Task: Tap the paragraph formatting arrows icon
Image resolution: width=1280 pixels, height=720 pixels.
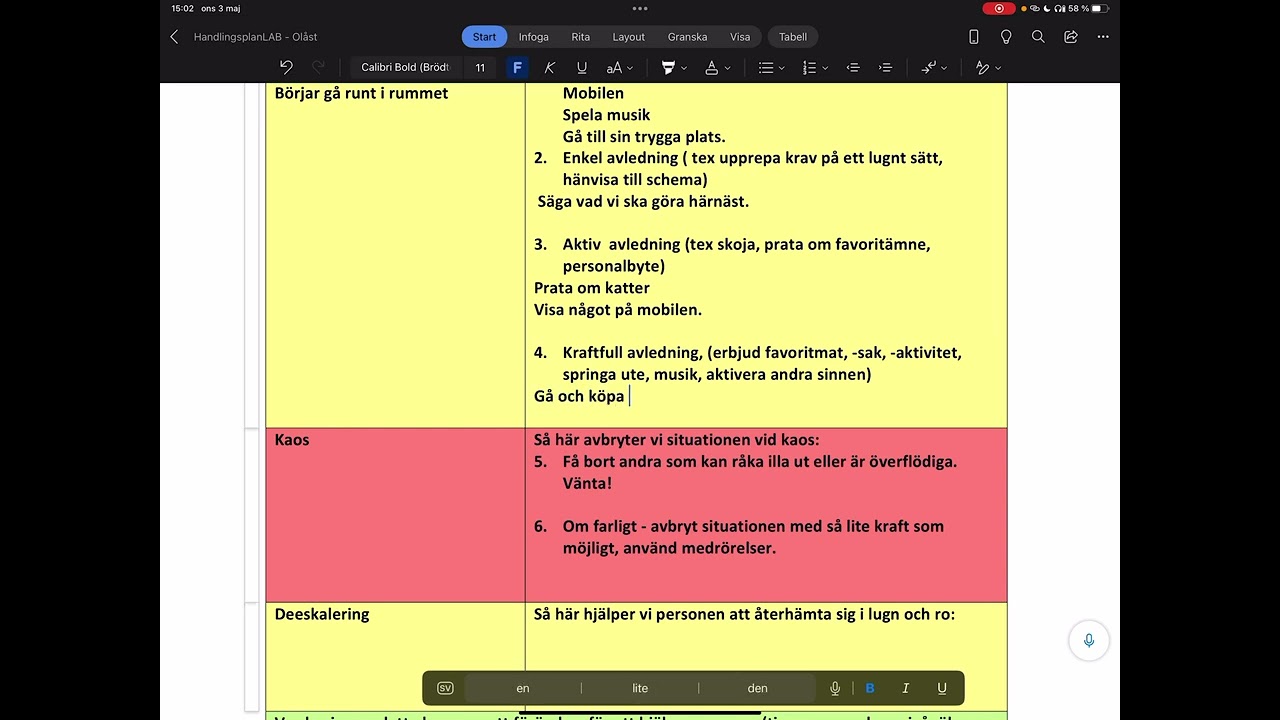Action: [x=929, y=67]
